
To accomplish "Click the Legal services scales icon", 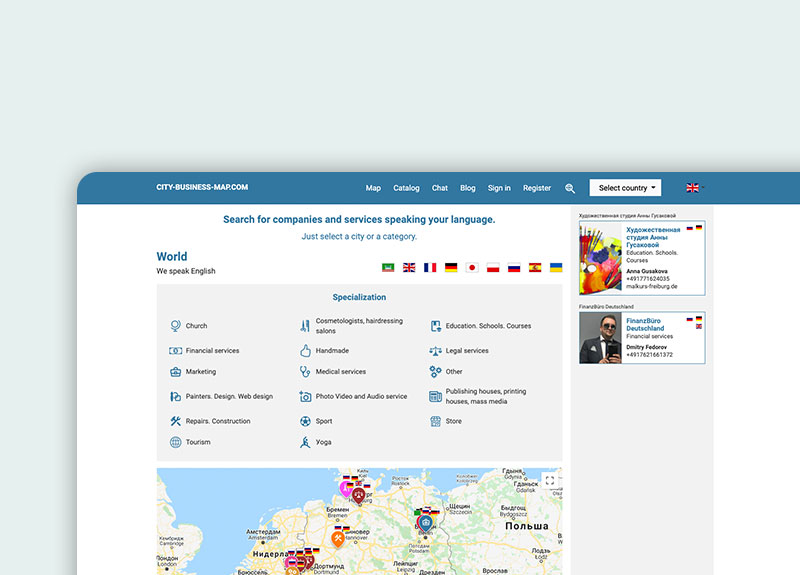I will 435,351.
